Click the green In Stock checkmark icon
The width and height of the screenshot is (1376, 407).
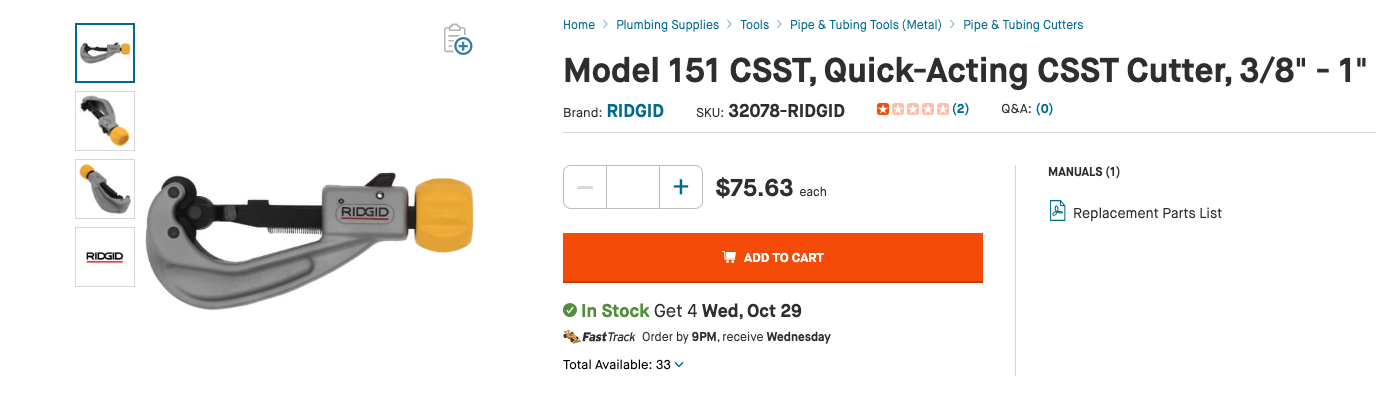point(570,311)
